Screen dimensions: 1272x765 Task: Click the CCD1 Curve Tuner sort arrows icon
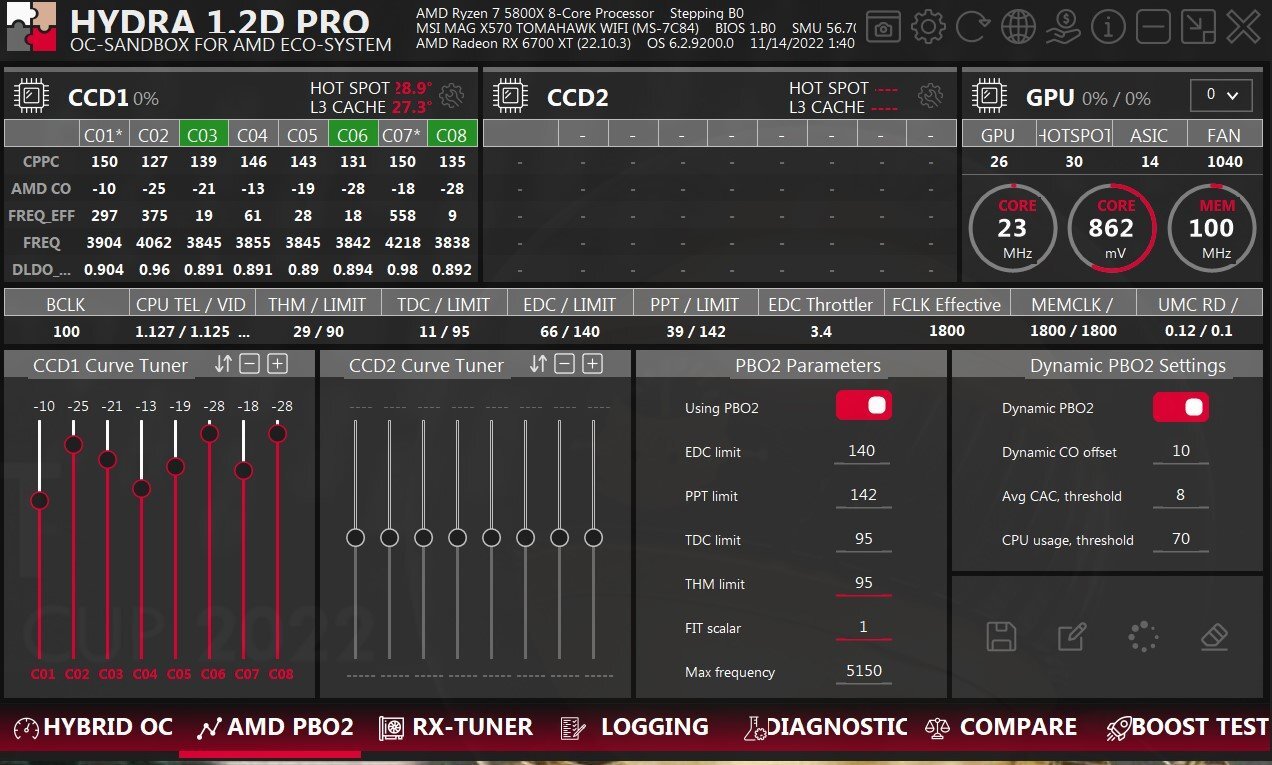(223, 364)
